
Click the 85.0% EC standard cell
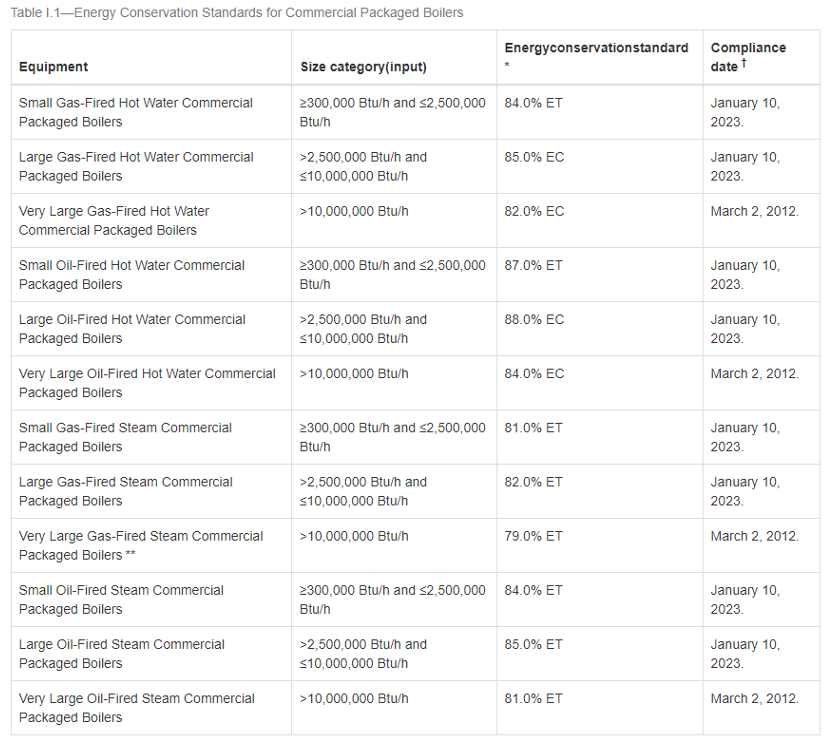(x=534, y=157)
